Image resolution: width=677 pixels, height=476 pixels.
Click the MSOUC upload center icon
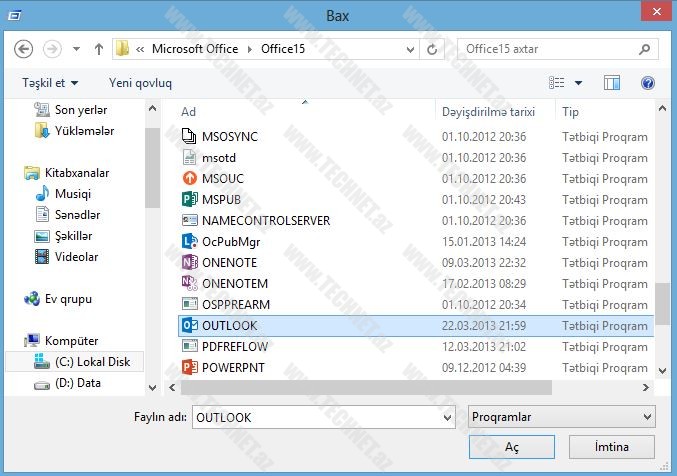(190, 179)
